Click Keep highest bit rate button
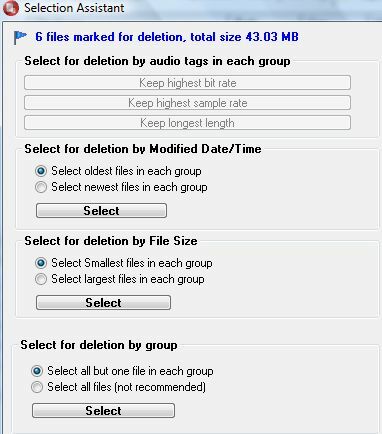This screenshot has height=434, width=382. (187, 82)
